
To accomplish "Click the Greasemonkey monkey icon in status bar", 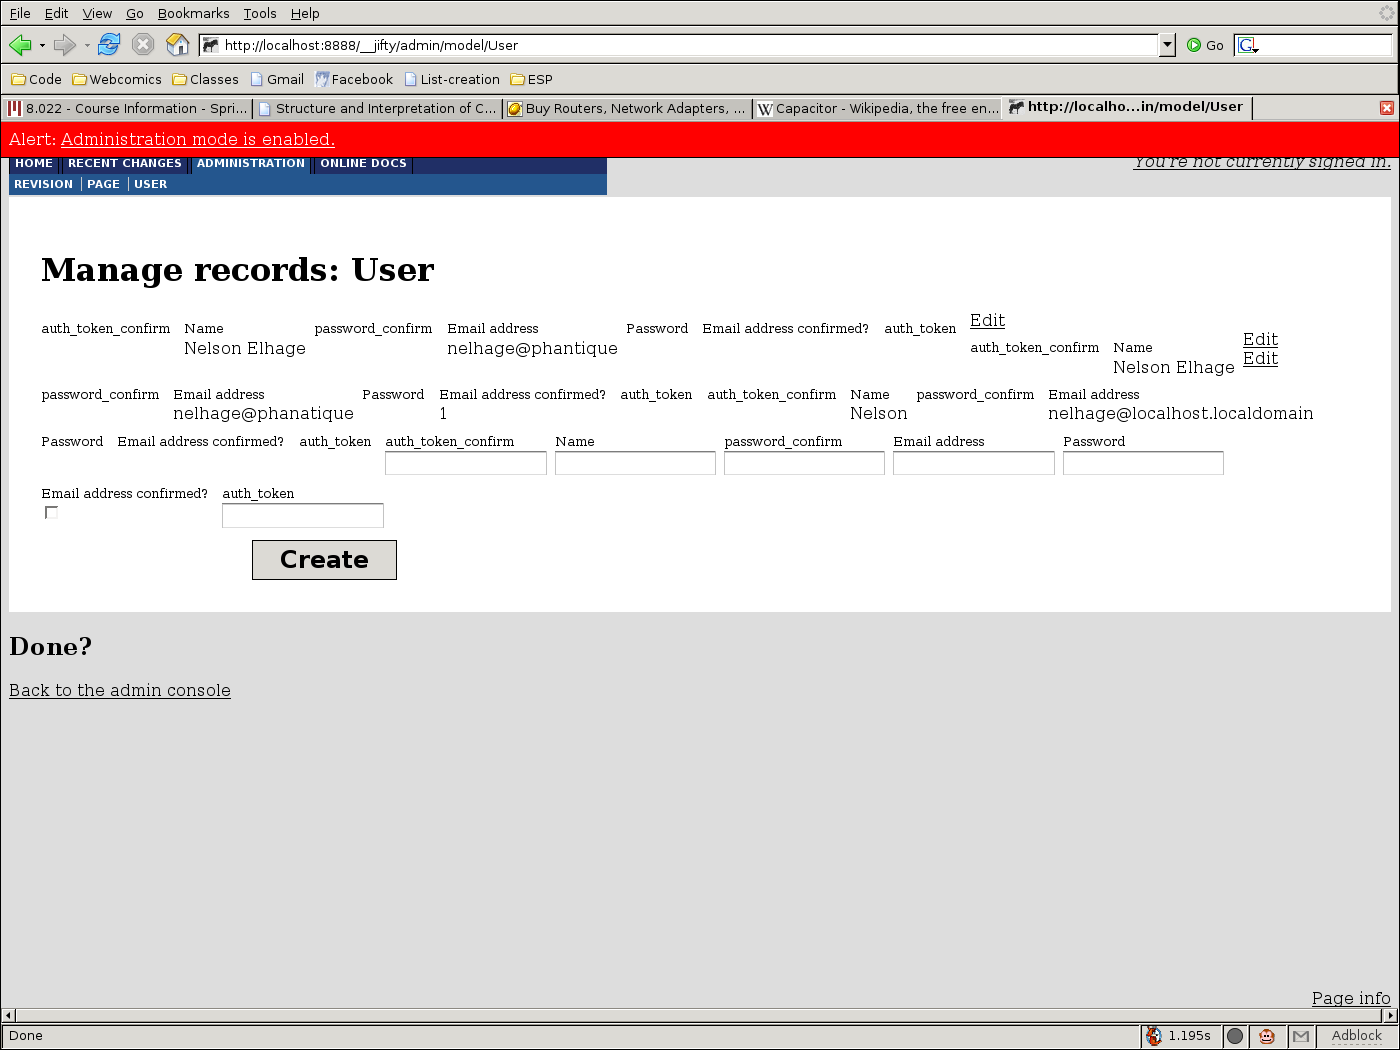I will (x=1266, y=1036).
